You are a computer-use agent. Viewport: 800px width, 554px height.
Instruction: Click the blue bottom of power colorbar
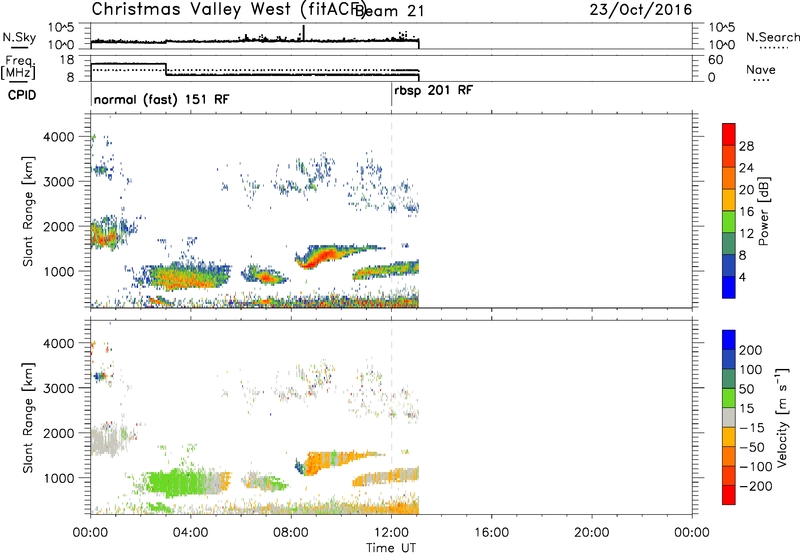(x=729, y=287)
